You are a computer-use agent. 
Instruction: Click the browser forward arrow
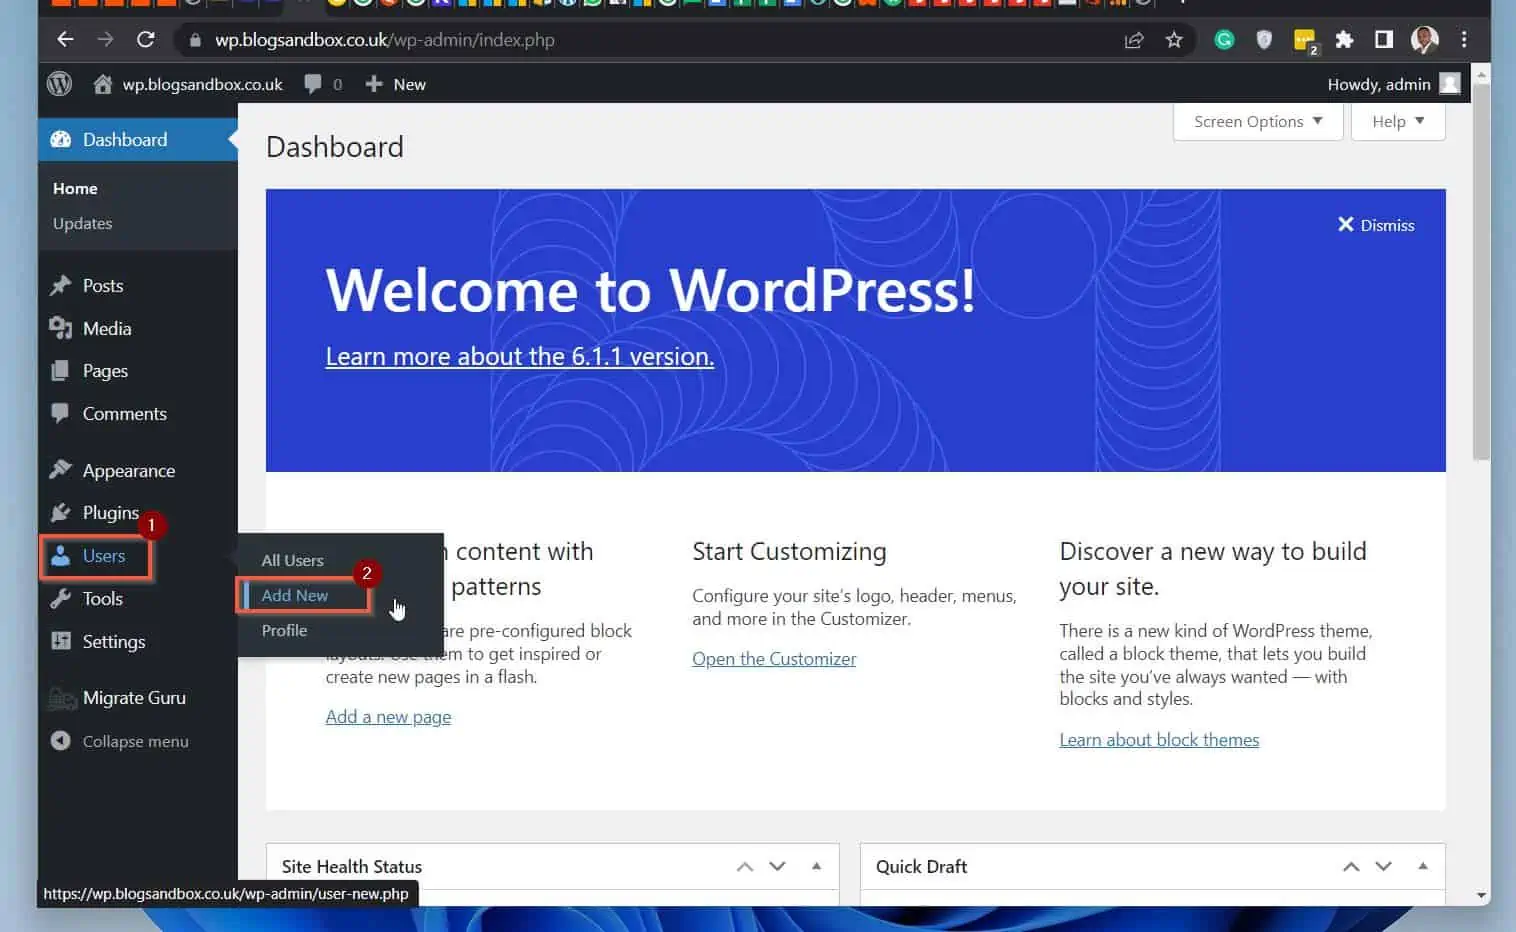coord(105,40)
